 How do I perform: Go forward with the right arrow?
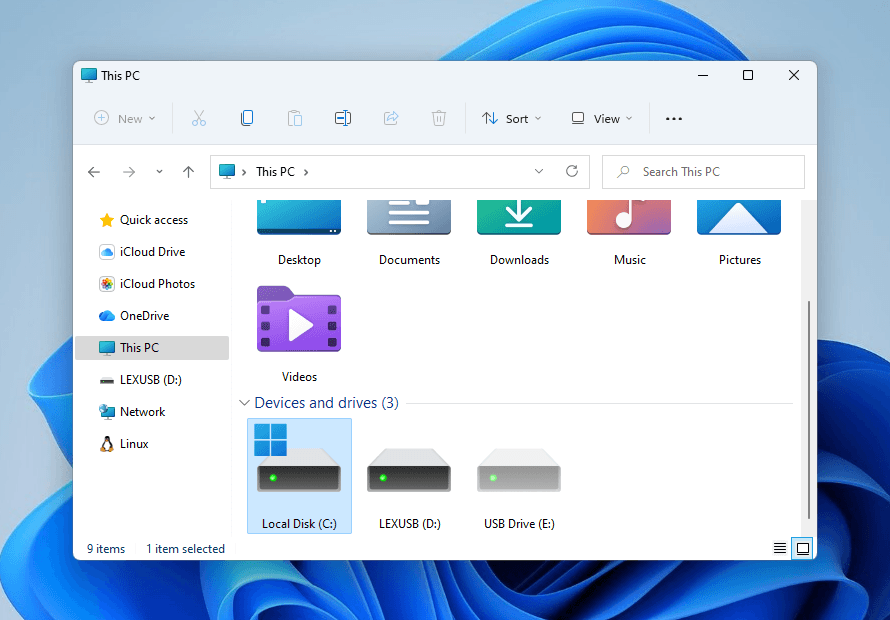coord(129,172)
